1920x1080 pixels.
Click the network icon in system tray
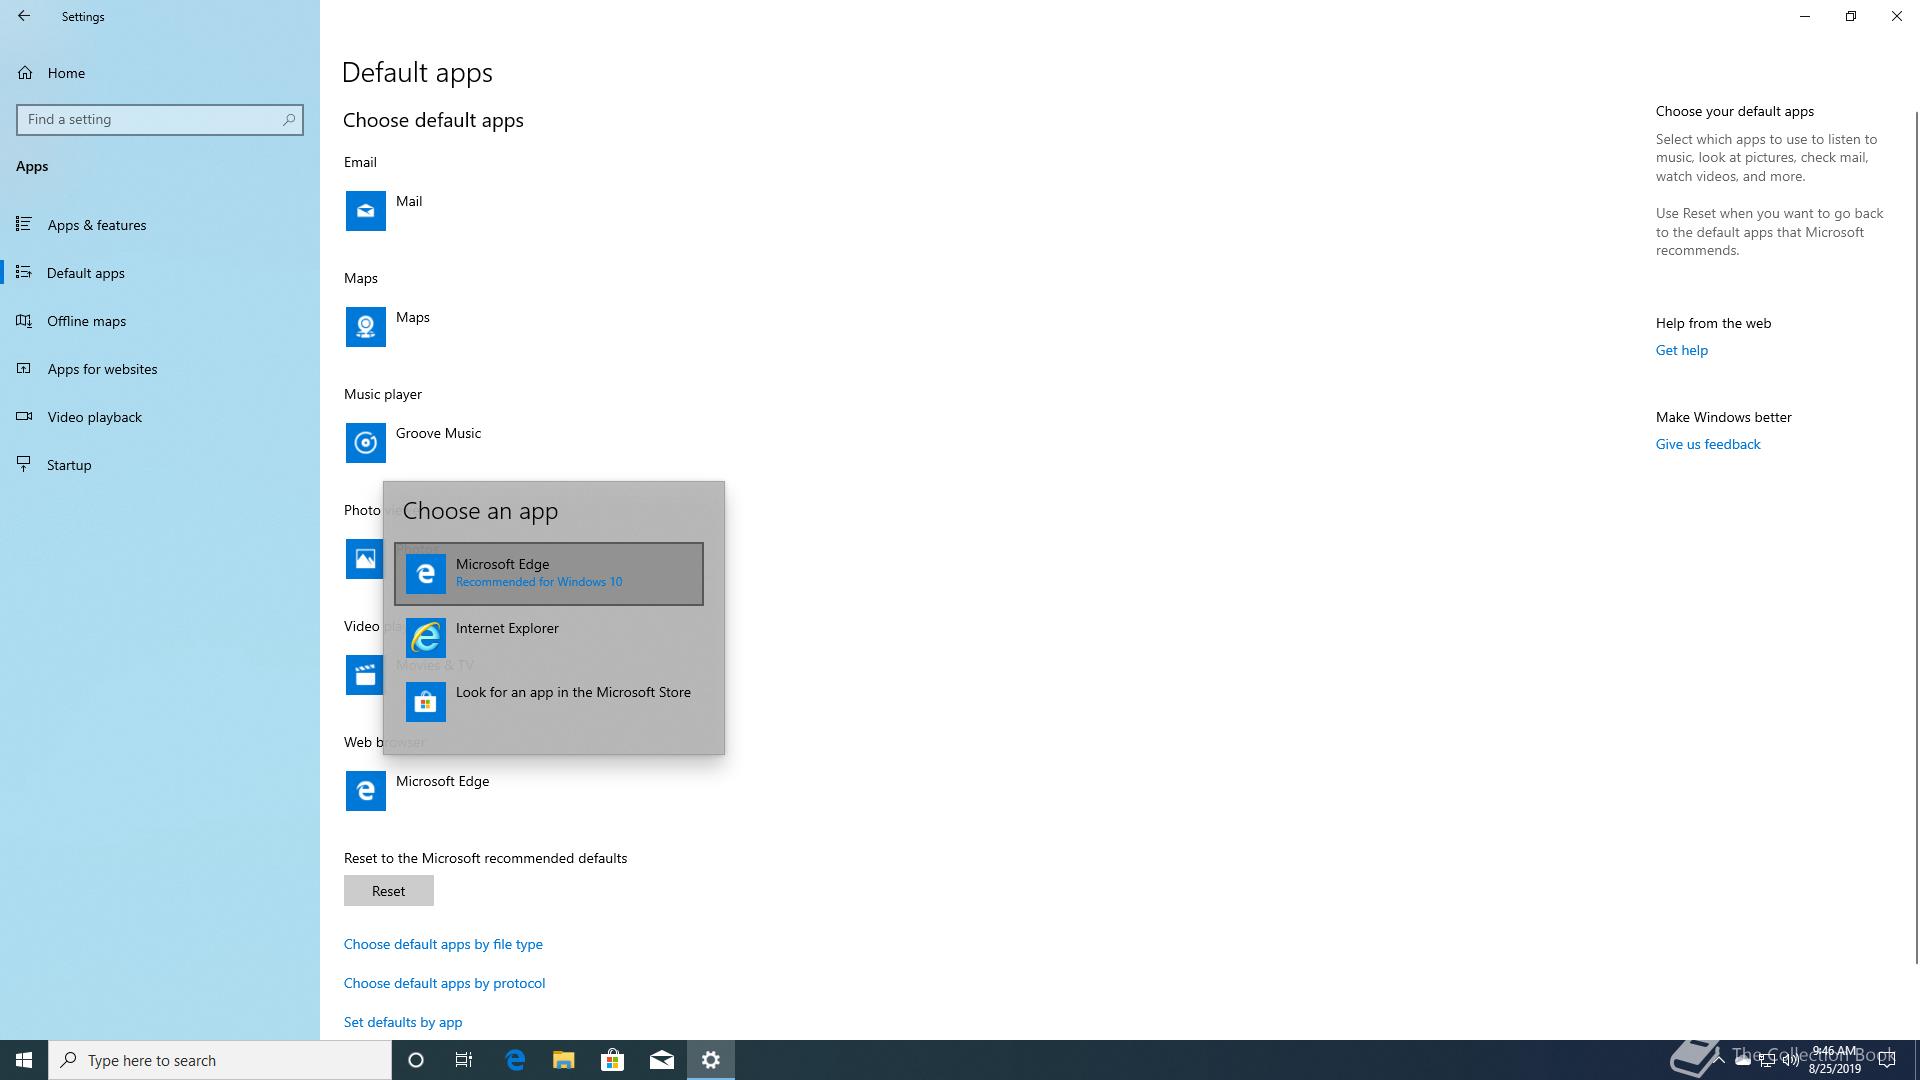click(1766, 1060)
